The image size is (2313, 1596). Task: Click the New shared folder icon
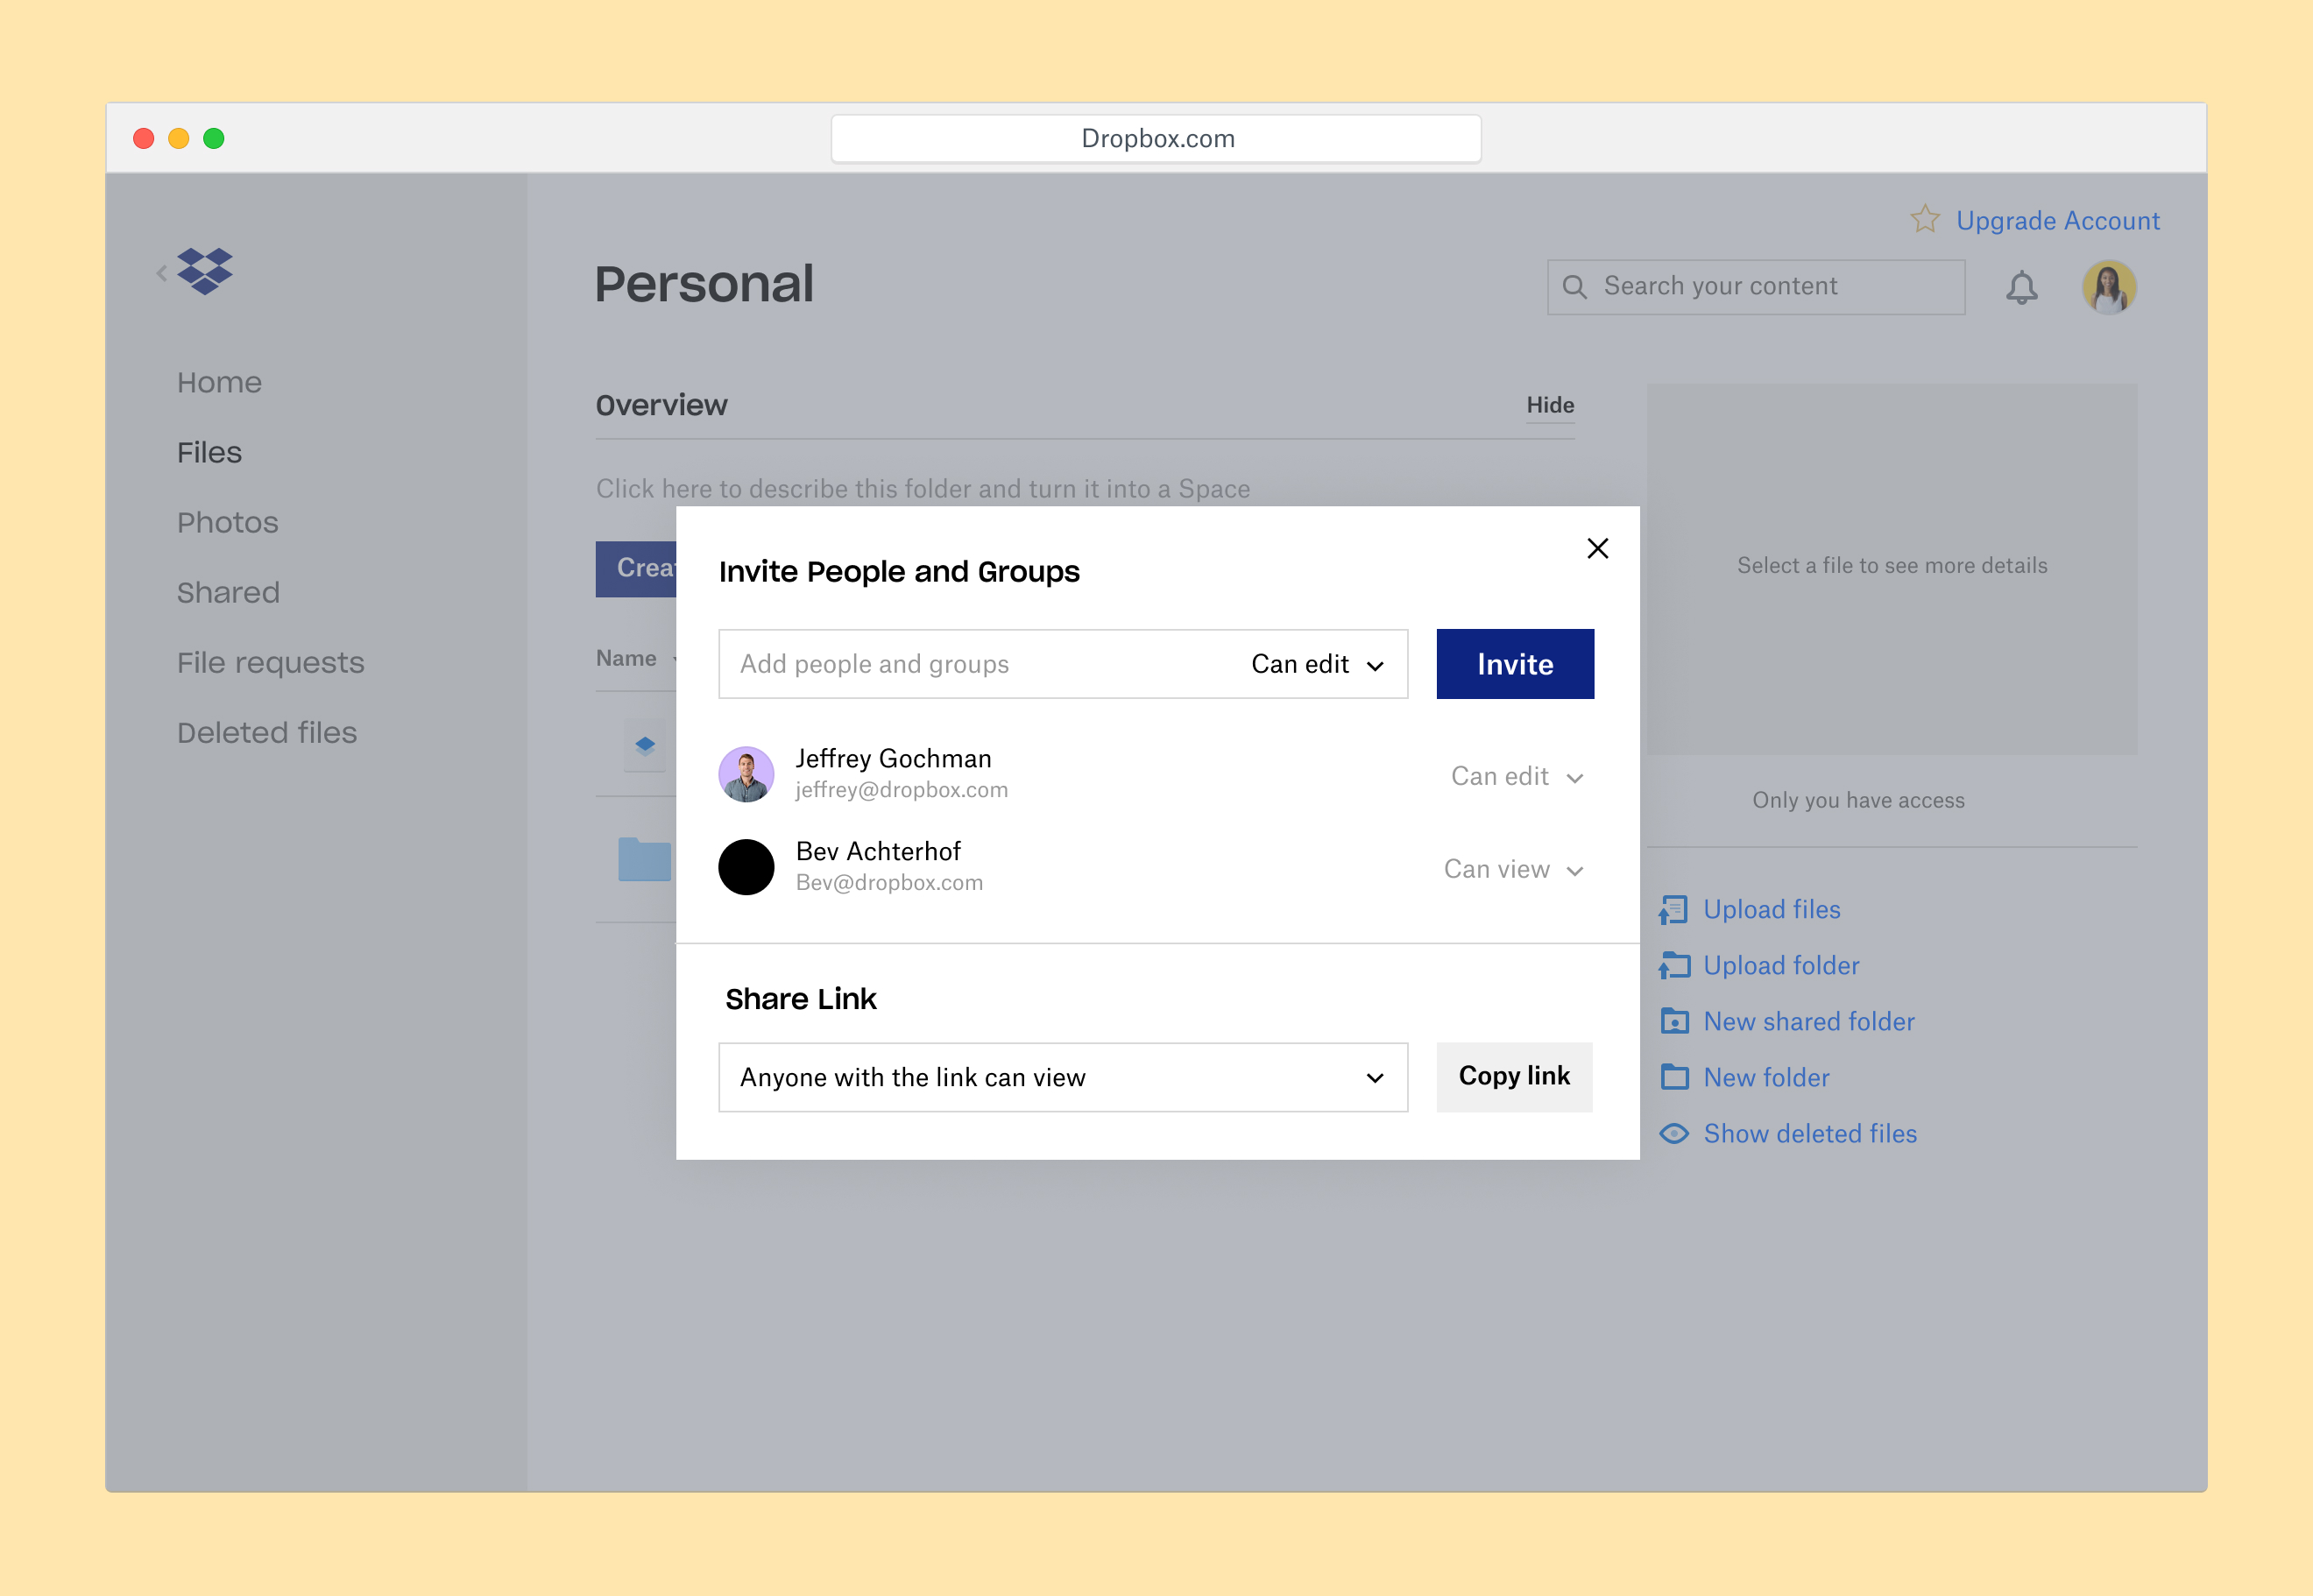click(x=1674, y=1021)
